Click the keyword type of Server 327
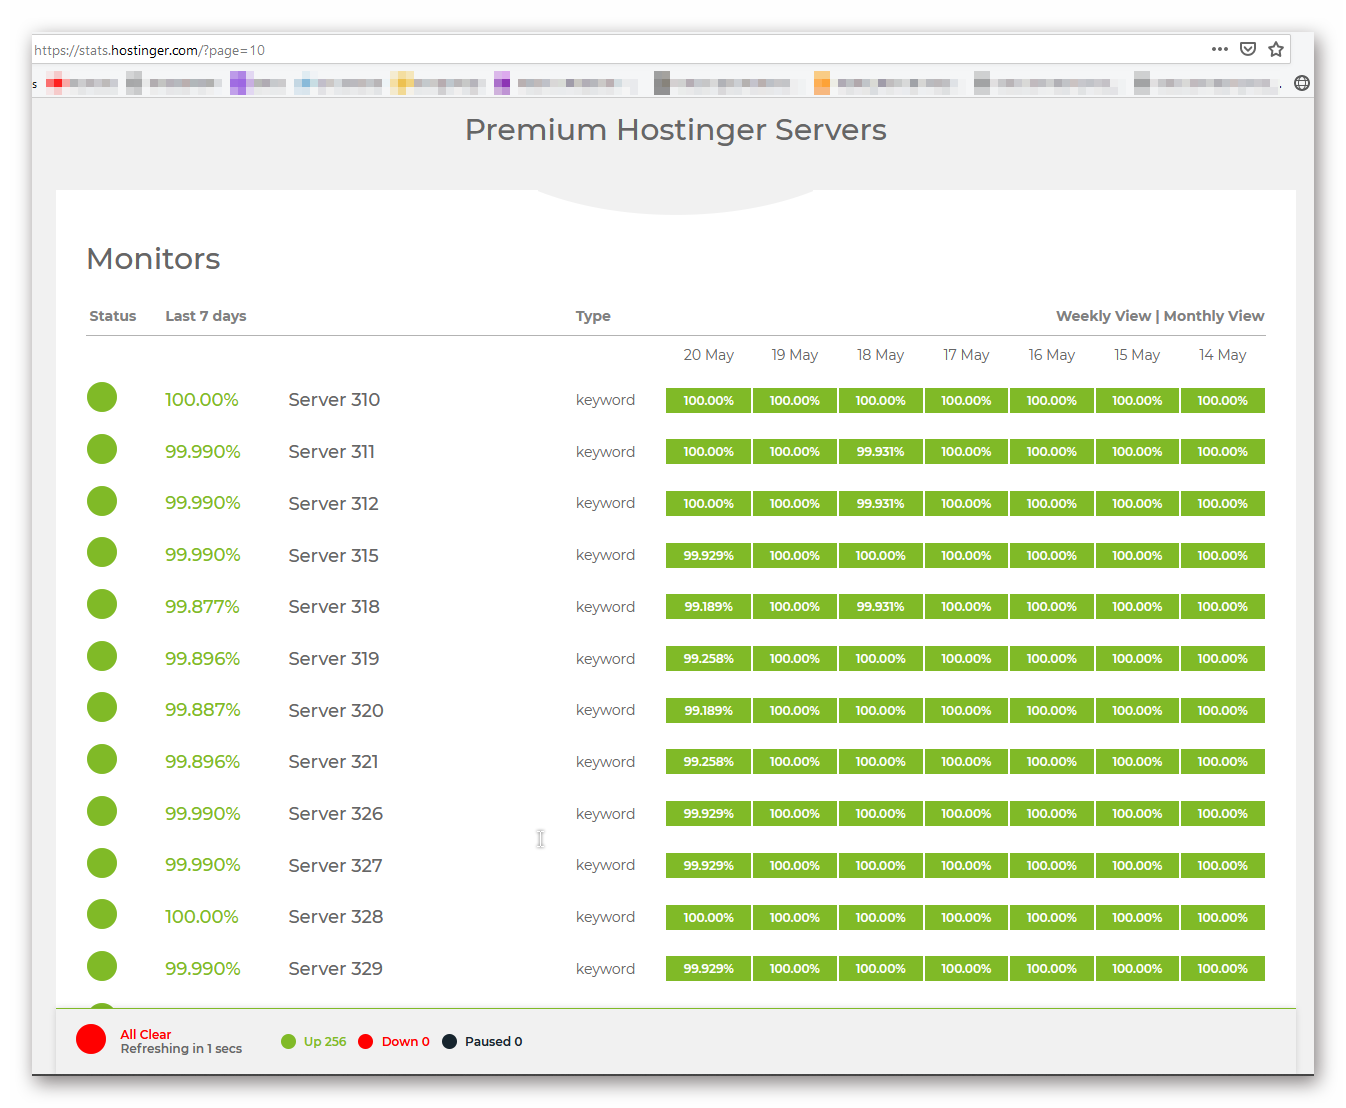This screenshot has height=1108, width=1346. [605, 865]
